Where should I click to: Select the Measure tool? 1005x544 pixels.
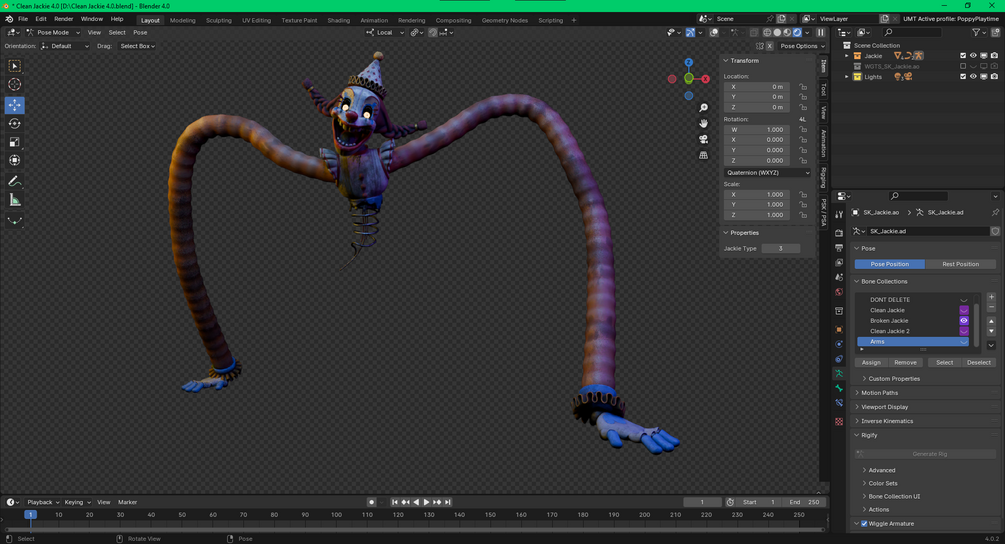(x=14, y=201)
